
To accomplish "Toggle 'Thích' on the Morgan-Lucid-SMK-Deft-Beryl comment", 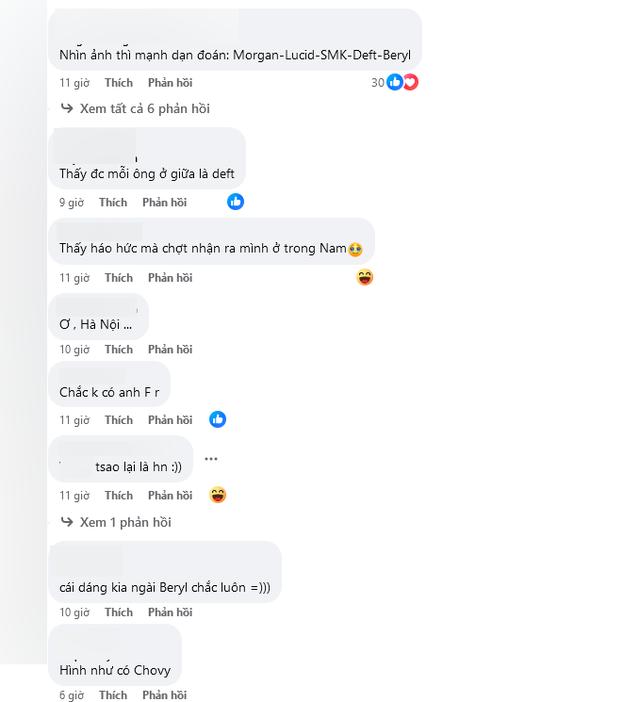I will [118, 83].
